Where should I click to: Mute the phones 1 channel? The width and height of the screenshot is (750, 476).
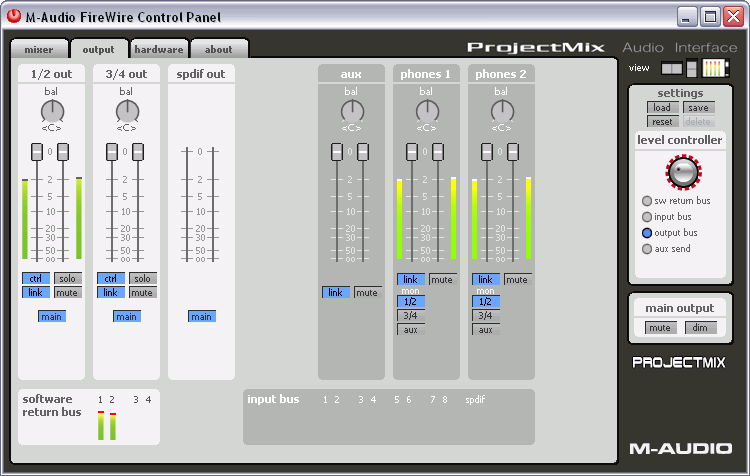pyautogui.click(x=442, y=279)
